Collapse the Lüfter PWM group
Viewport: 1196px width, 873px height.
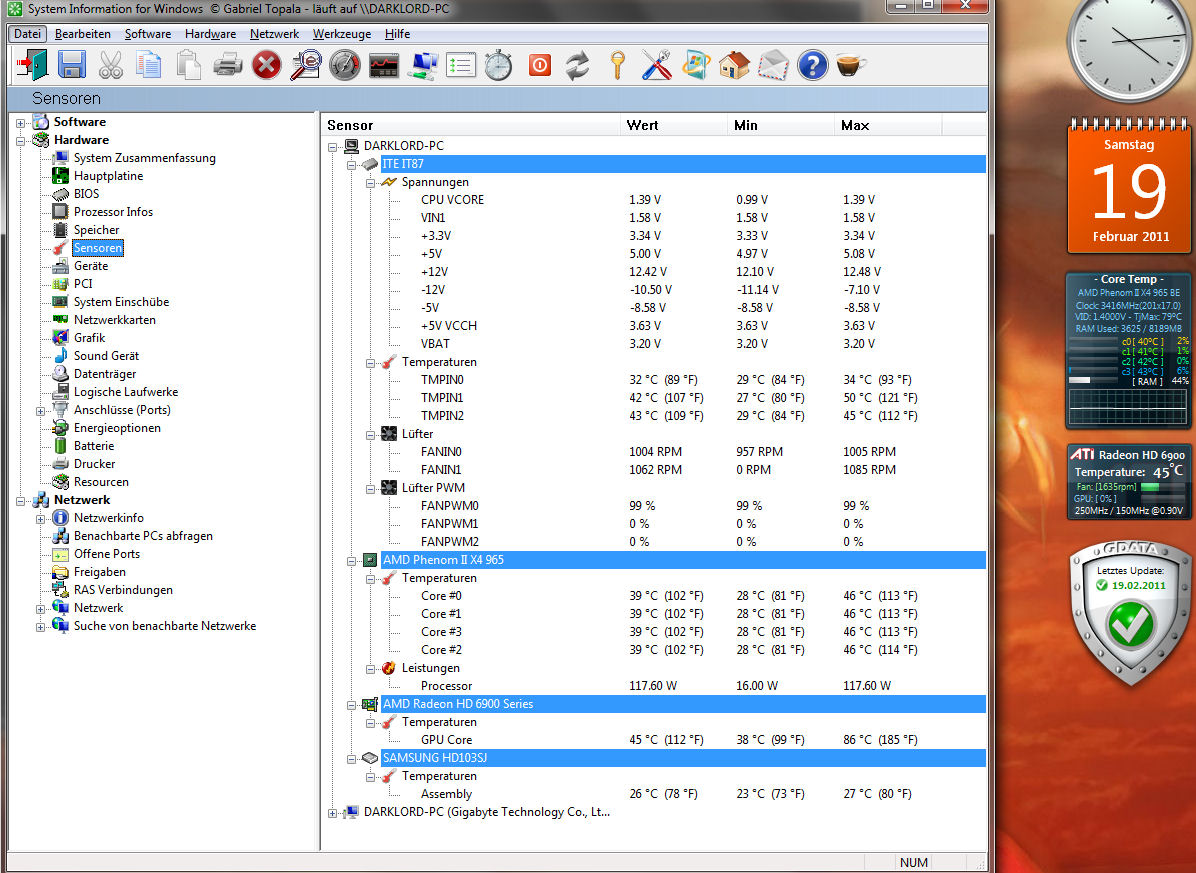[370, 489]
